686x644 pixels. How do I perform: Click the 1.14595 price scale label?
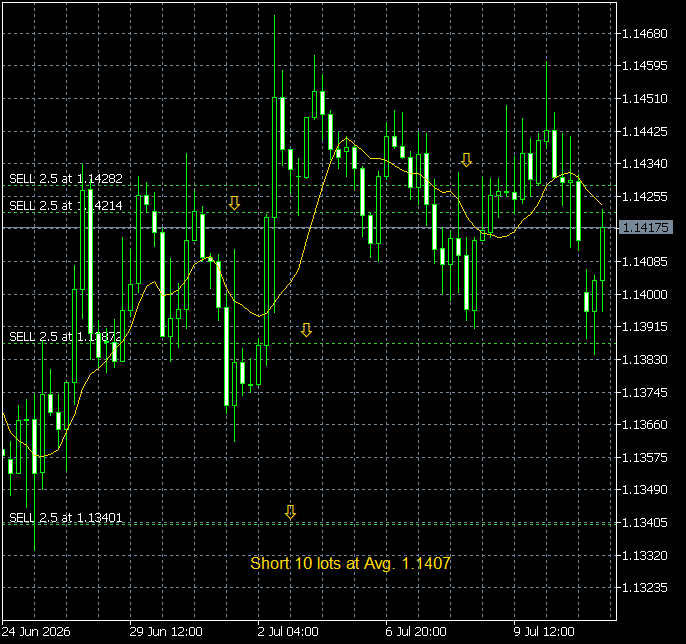645,66
